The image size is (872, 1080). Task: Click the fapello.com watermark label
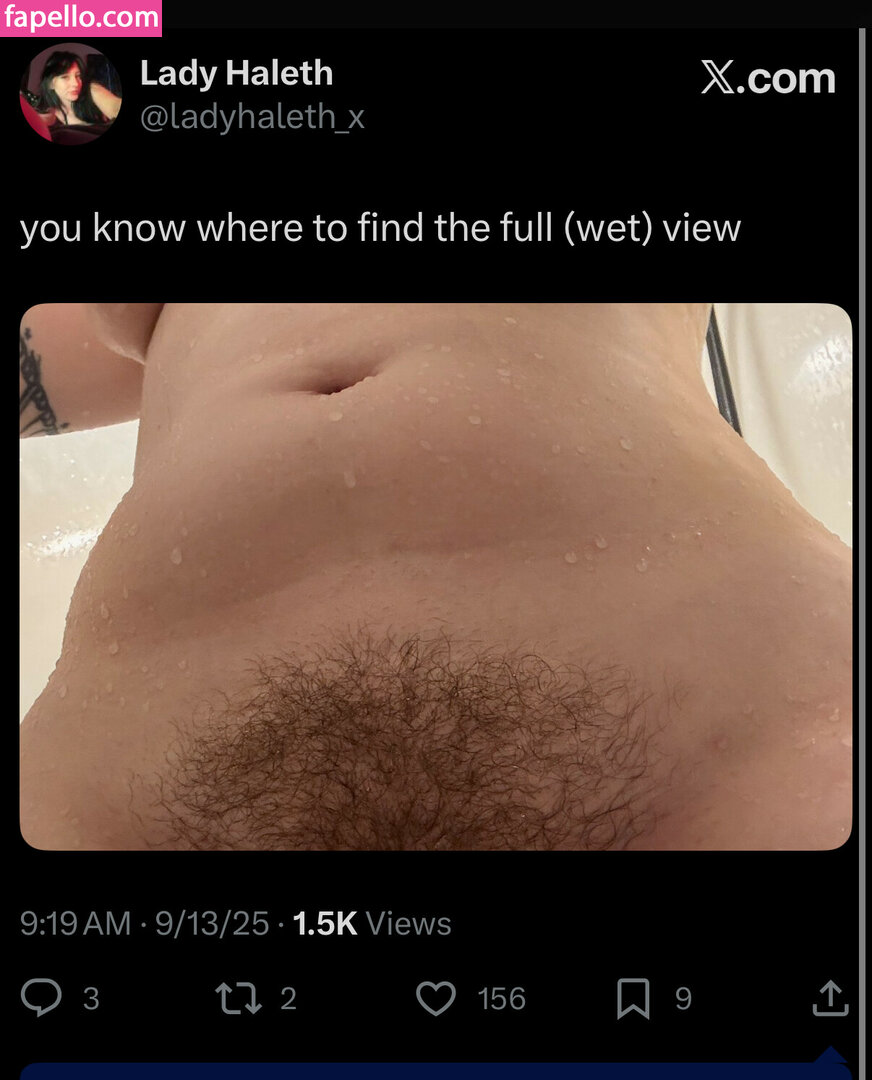81,17
